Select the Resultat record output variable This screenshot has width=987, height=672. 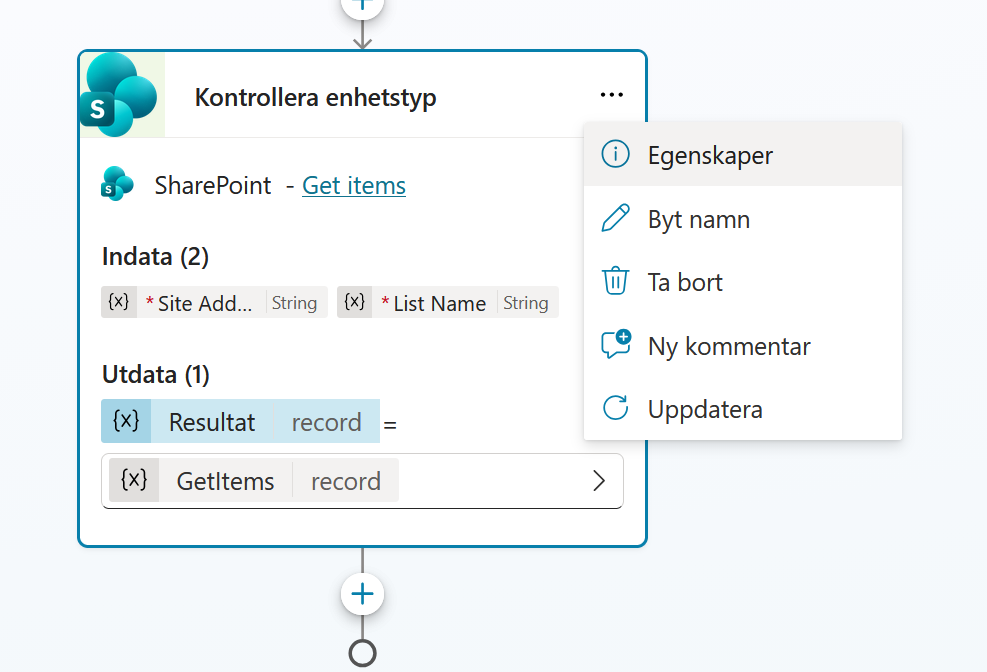[240, 421]
